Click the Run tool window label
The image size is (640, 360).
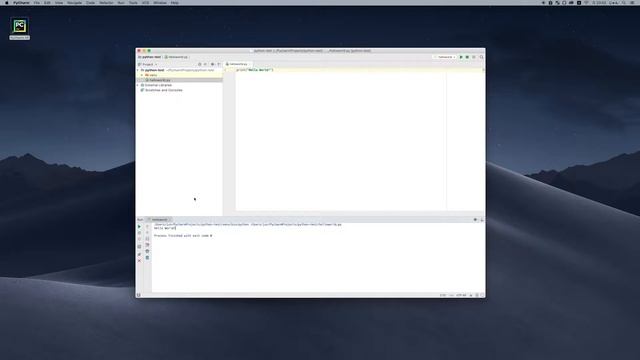[x=140, y=220]
